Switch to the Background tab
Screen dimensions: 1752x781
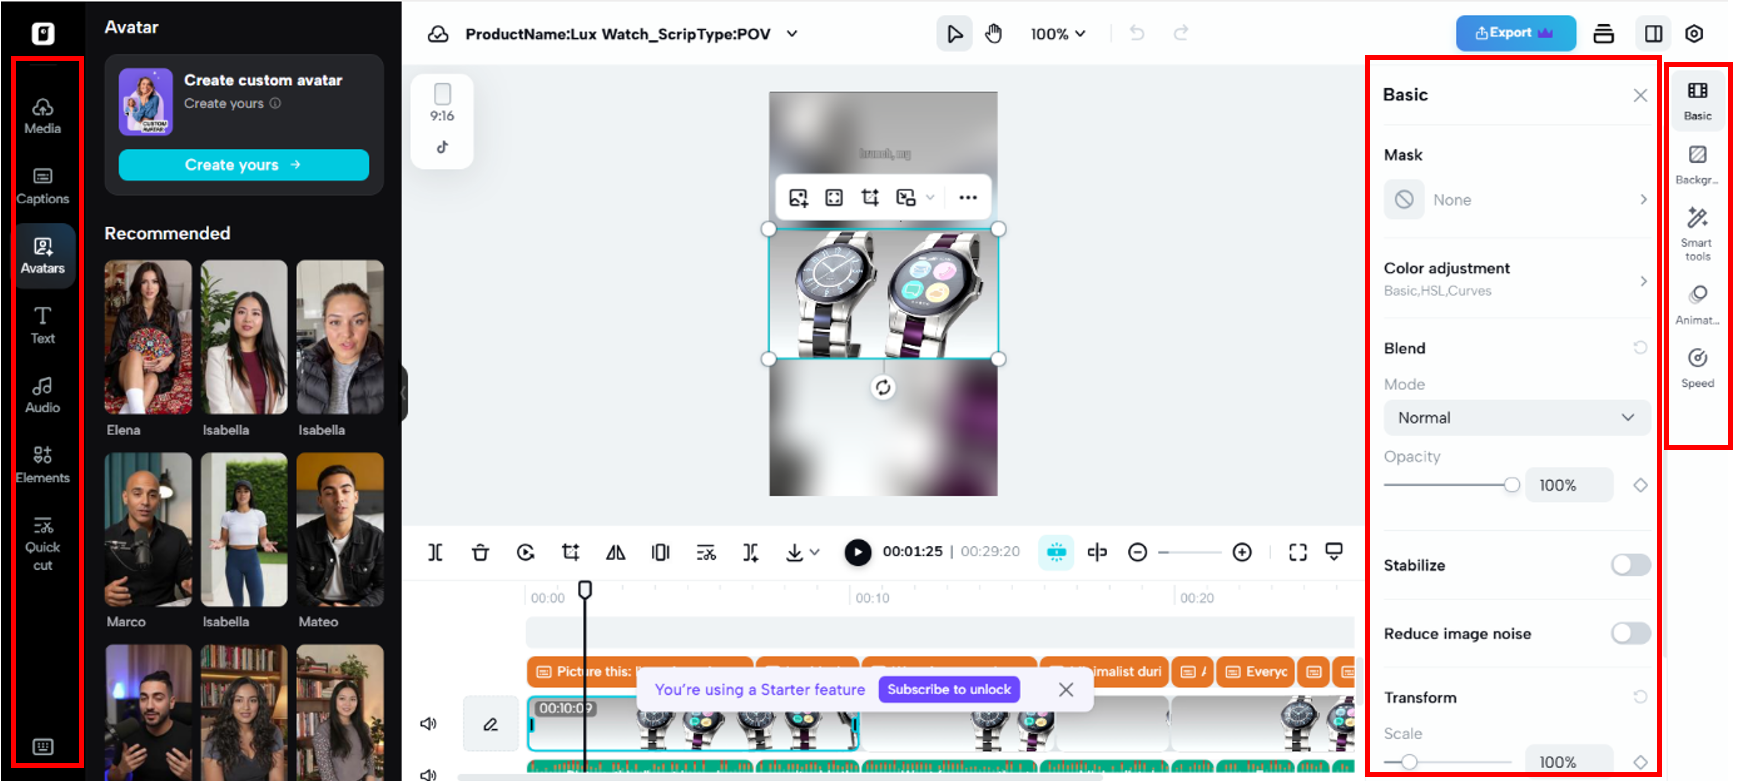tap(1698, 165)
